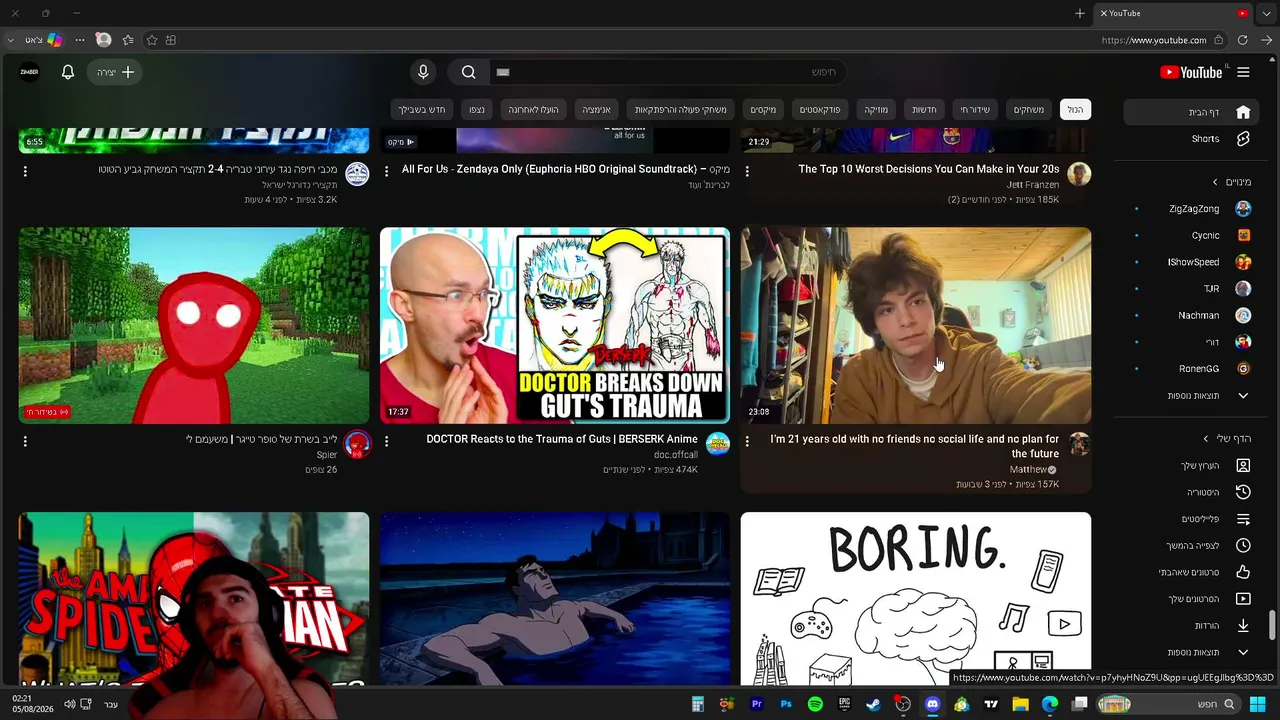1280x720 pixels.
Task: Expand more results below Downloads (הורדות)
Action: coord(1192,652)
